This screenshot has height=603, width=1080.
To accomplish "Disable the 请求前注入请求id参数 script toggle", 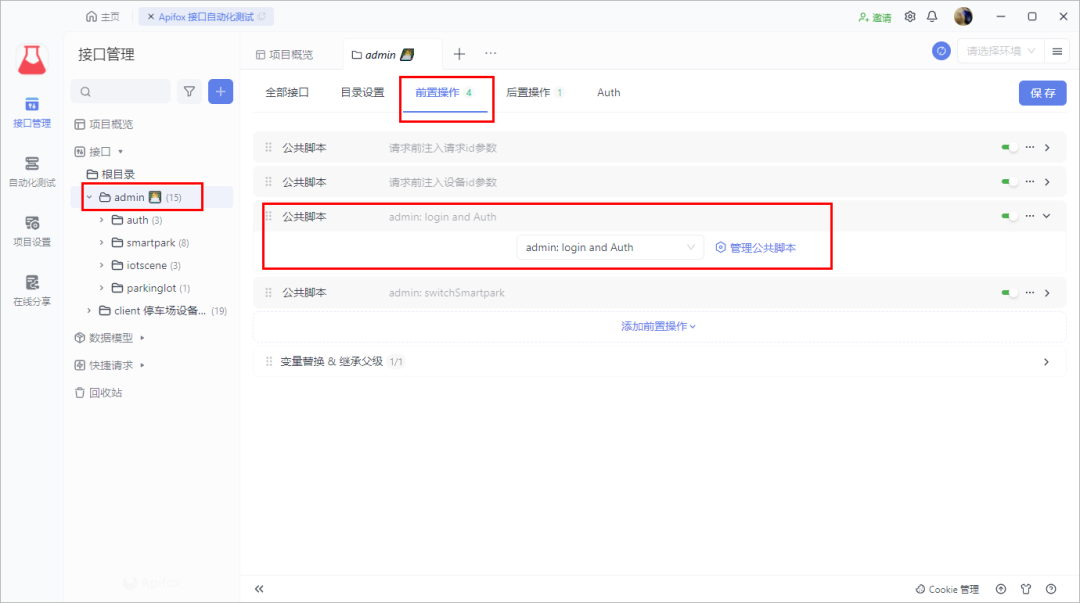I will (1009, 146).
